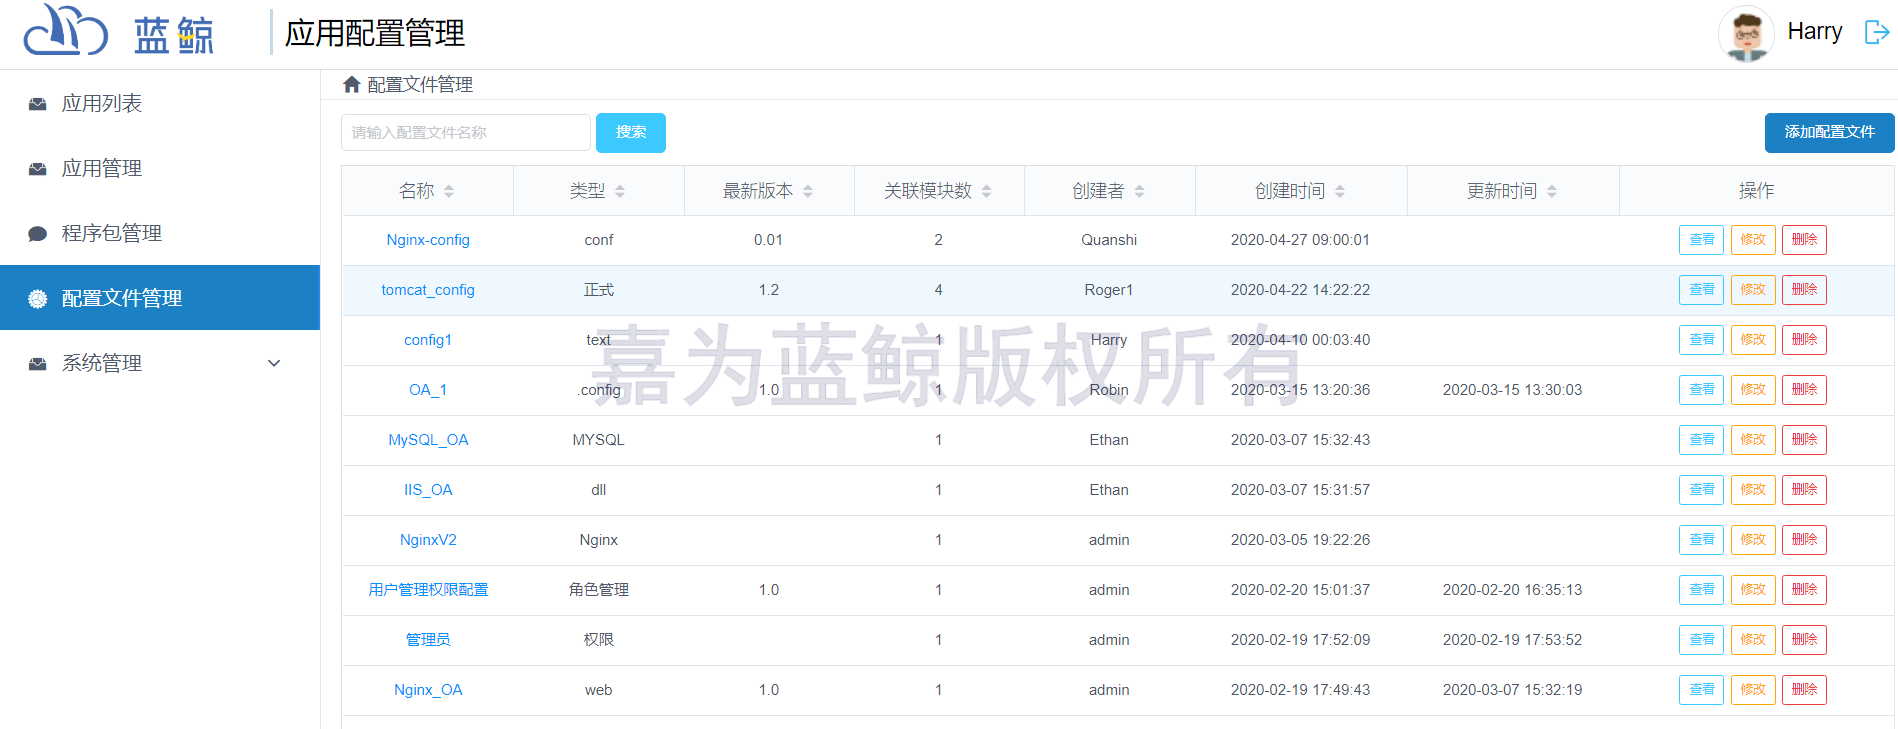Screen dimensions: 1898x729
Task: Focus the config file name search field
Action: (466, 133)
